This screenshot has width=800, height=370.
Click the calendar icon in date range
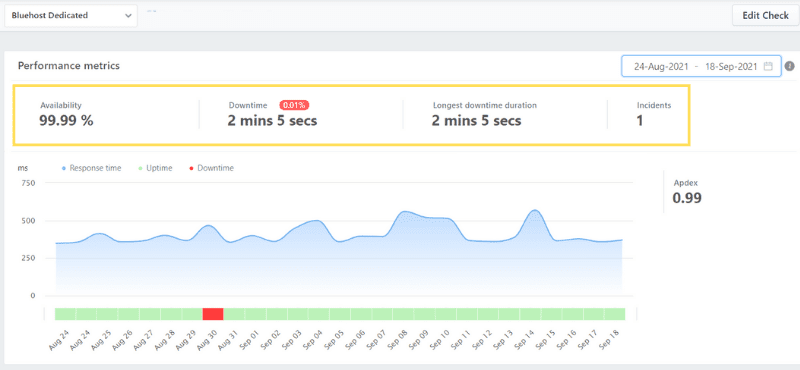pos(768,66)
